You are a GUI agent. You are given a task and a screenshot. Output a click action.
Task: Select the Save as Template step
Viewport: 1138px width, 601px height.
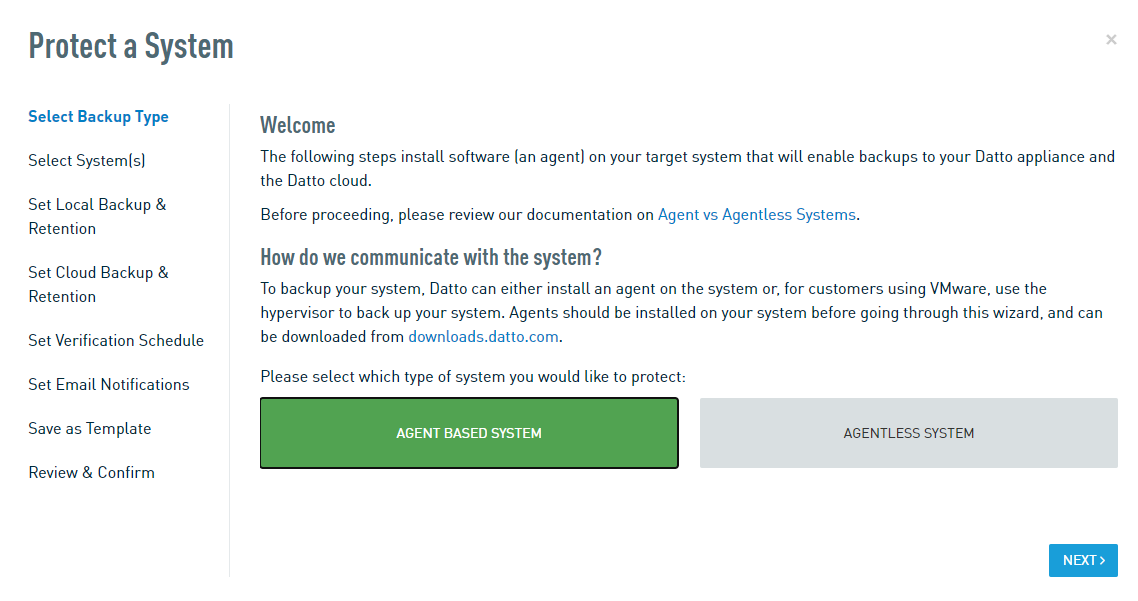[89, 428]
